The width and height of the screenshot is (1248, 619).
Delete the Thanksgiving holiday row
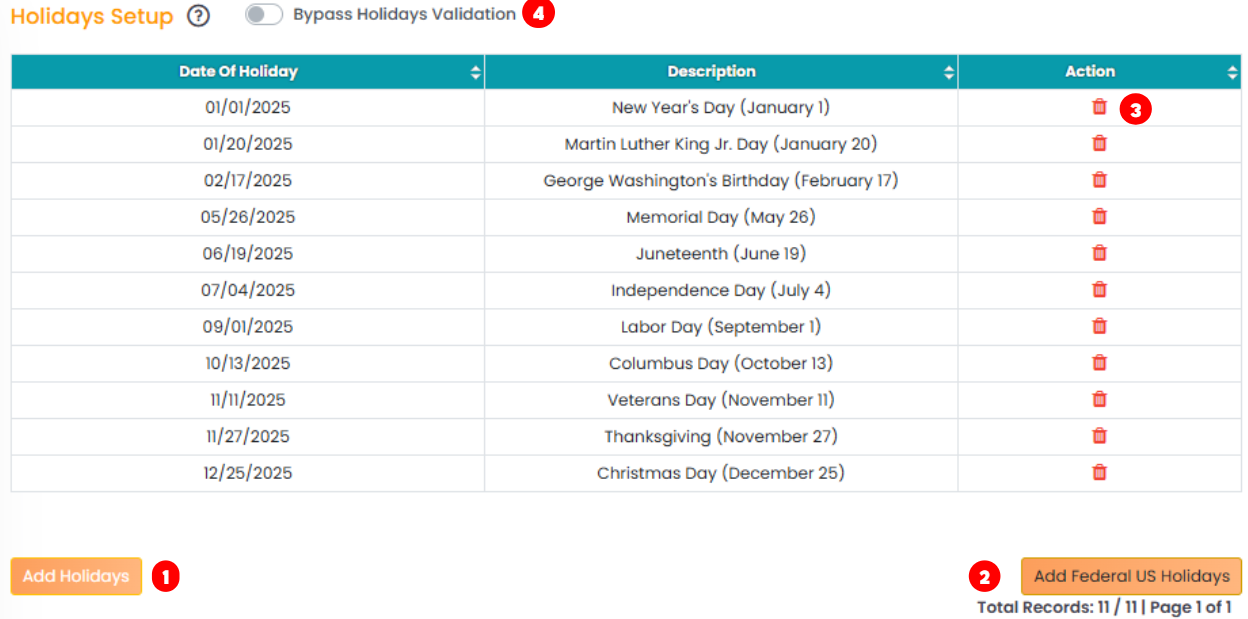coord(1099,436)
